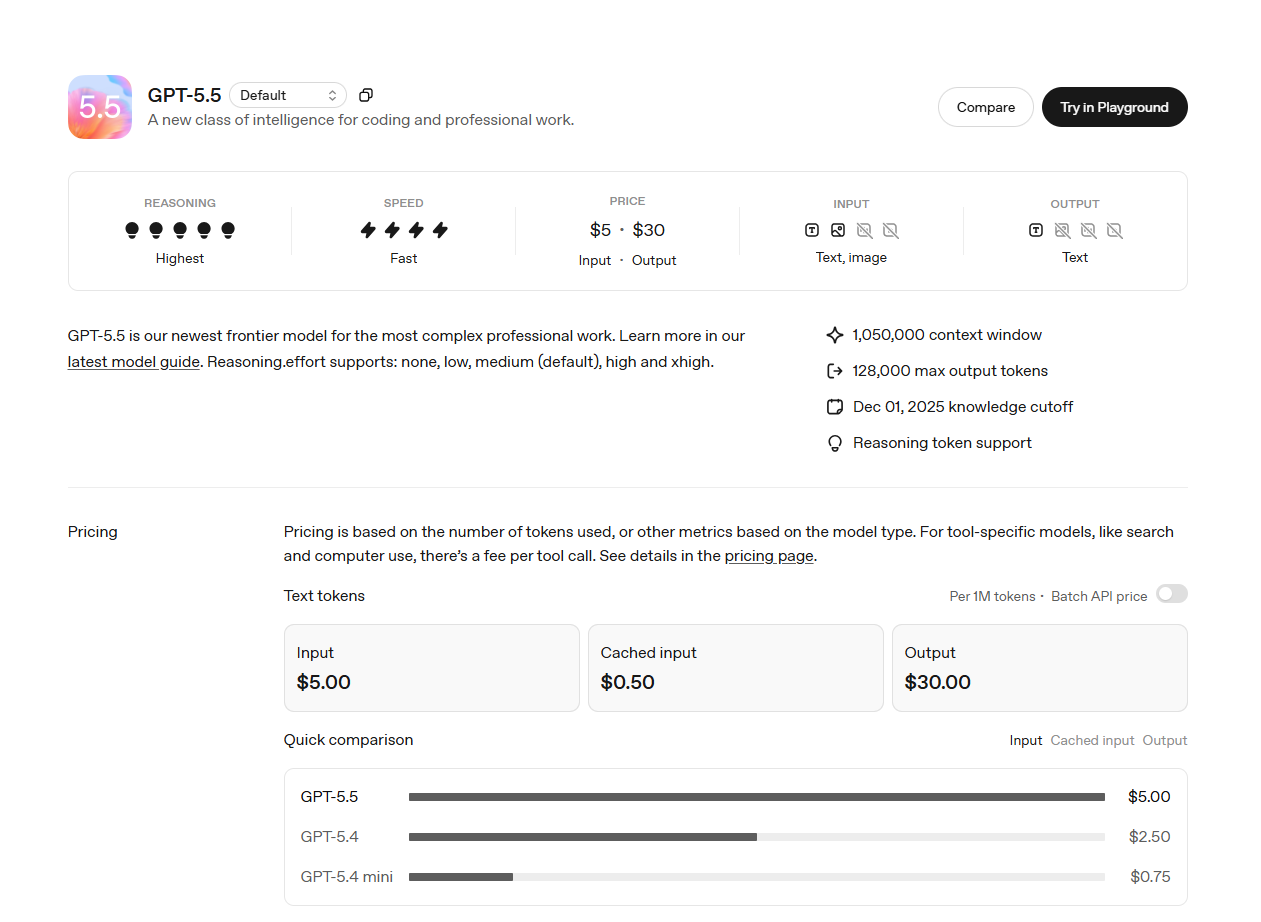This screenshot has width=1261, height=922.
Task: Open the pricing page link
Action: coord(769,556)
